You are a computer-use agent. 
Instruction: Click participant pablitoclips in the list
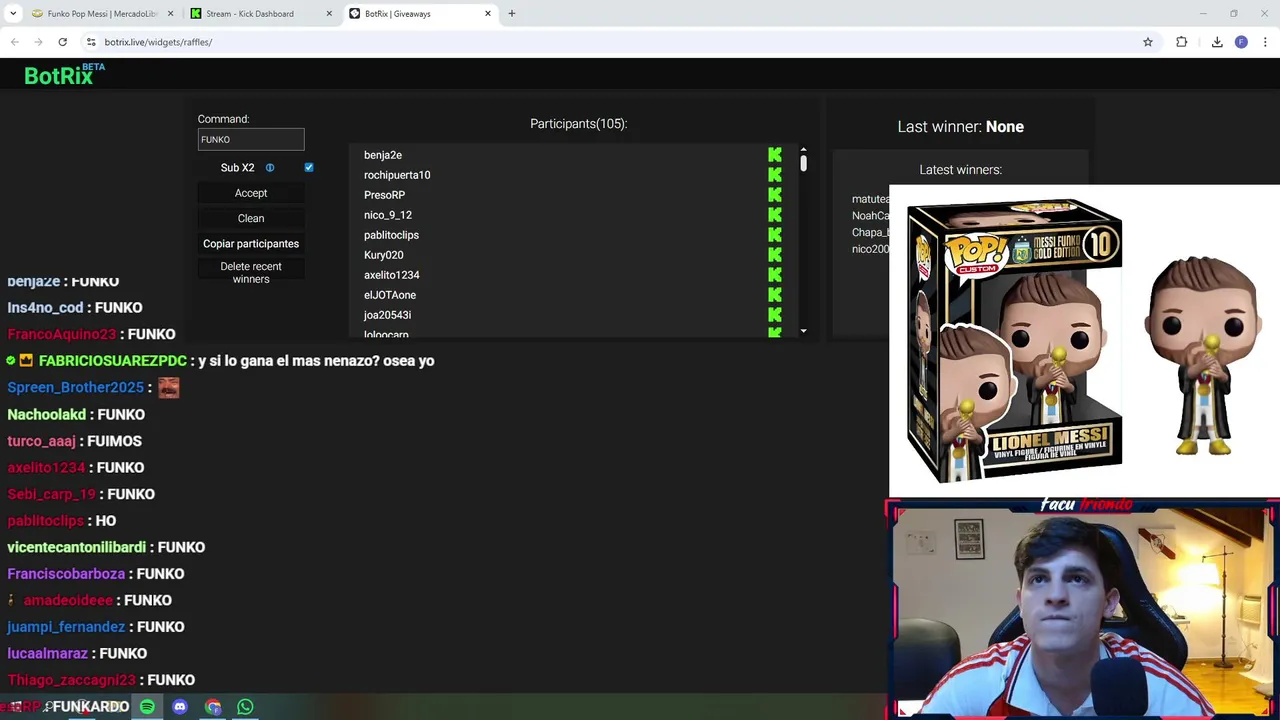click(391, 235)
